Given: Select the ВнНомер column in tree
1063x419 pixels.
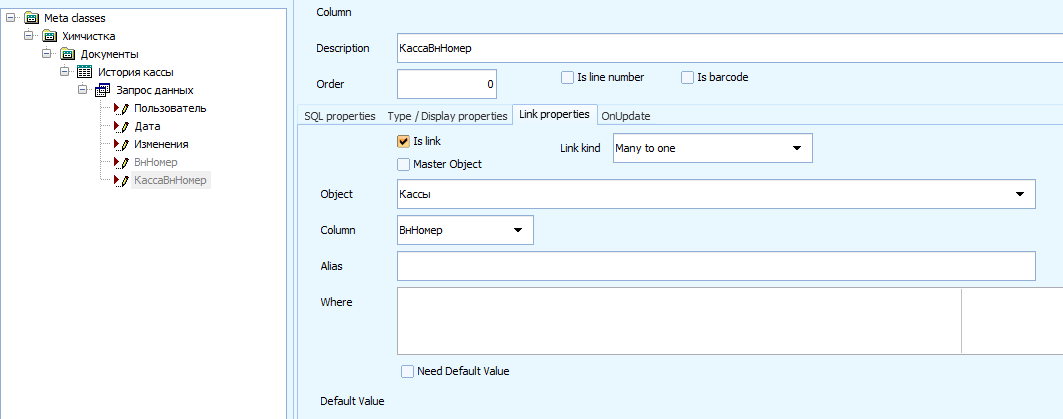Looking at the screenshot, I should click(x=156, y=163).
